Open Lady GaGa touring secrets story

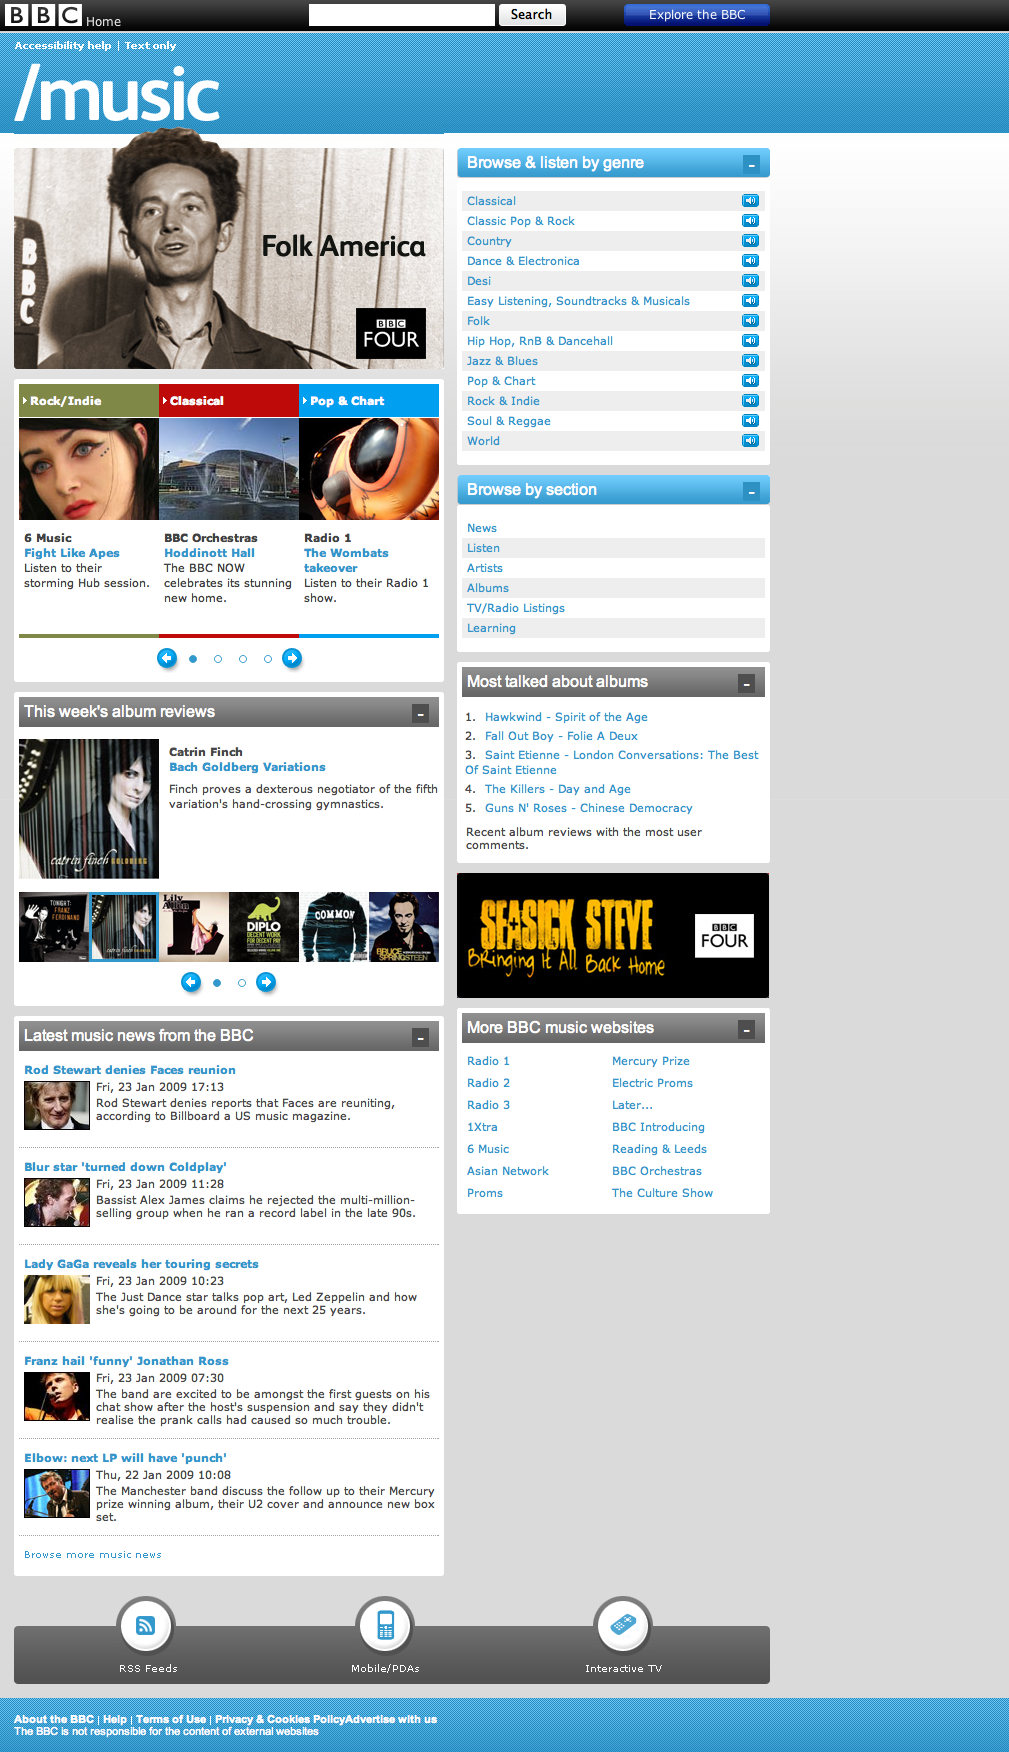coord(141,1264)
